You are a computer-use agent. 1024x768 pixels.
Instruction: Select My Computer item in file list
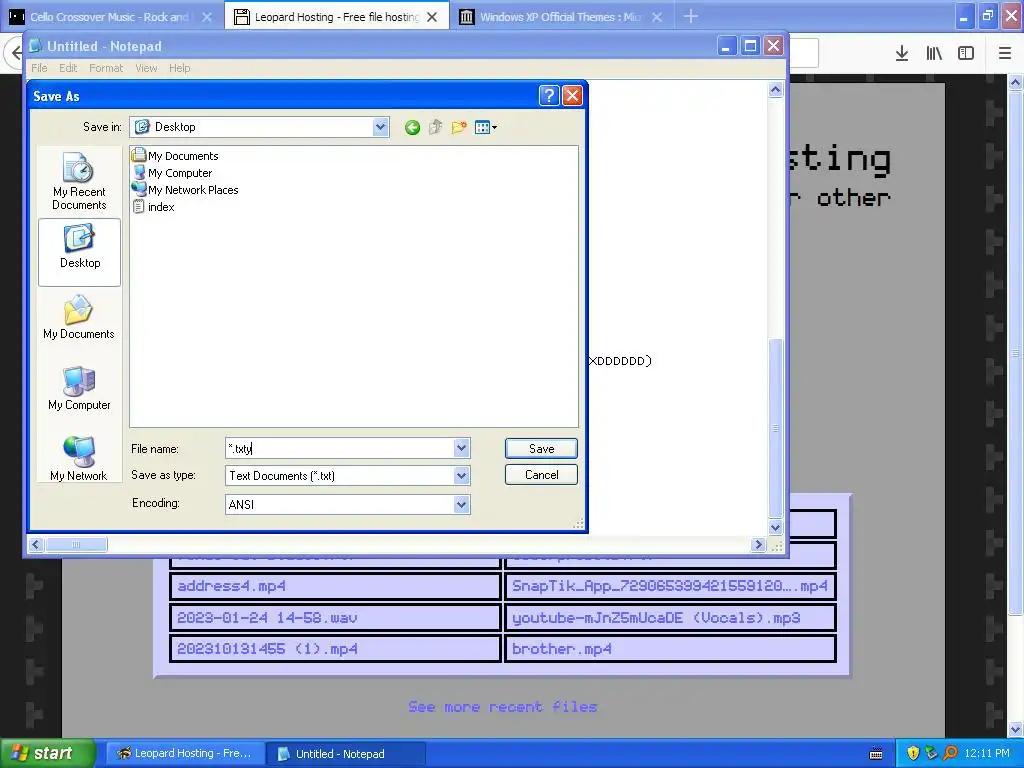172,173
